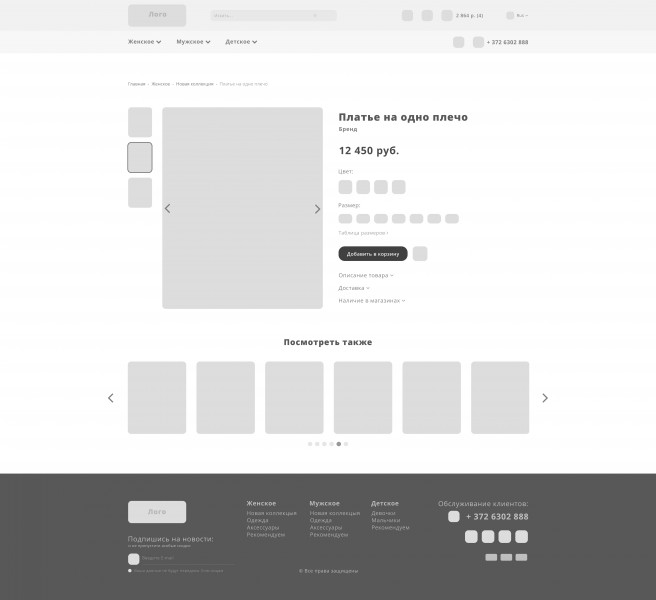
Task: Show the previous product photo with left arrow
Action: (x=167, y=208)
